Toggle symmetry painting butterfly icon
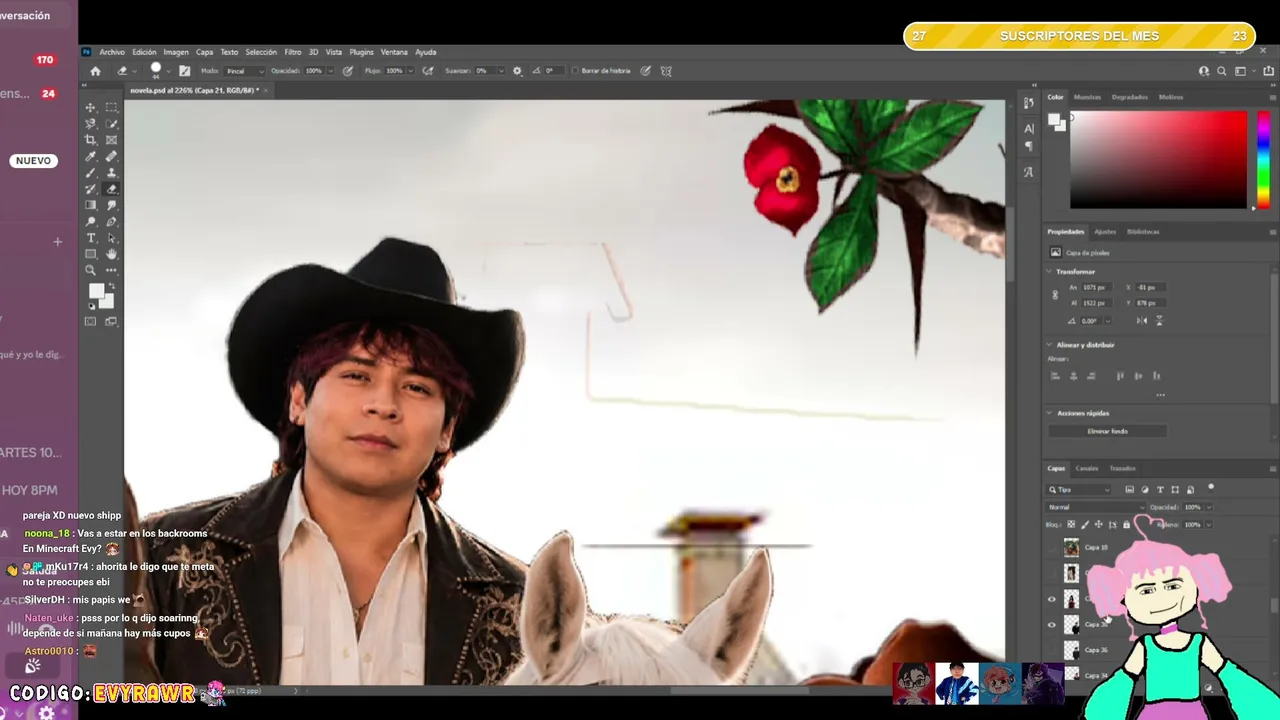Image resolution: width=1280 pixels, height=720 pixels. pyautogui.click(x=666, y=71)
